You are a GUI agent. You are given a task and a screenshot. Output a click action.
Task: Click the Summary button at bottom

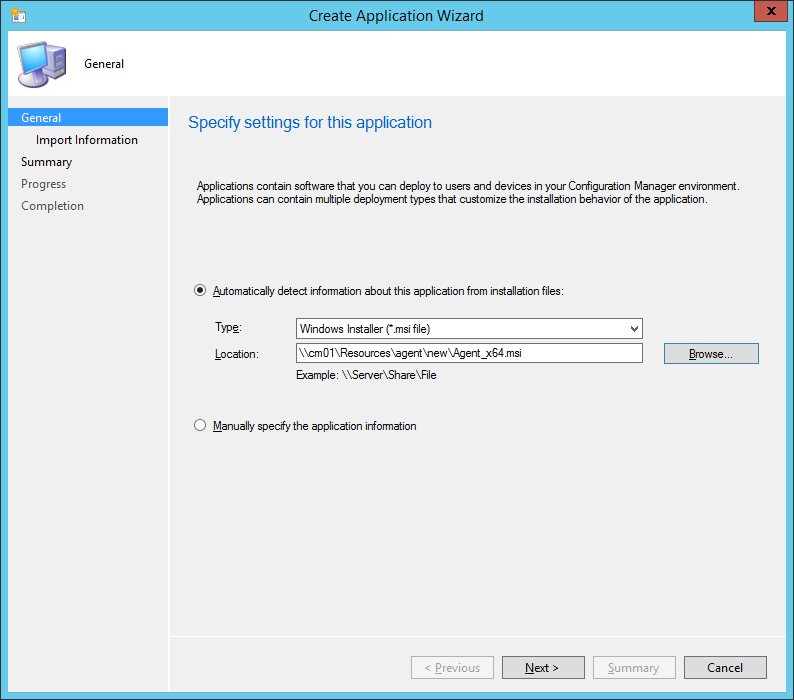coord(633,668)
